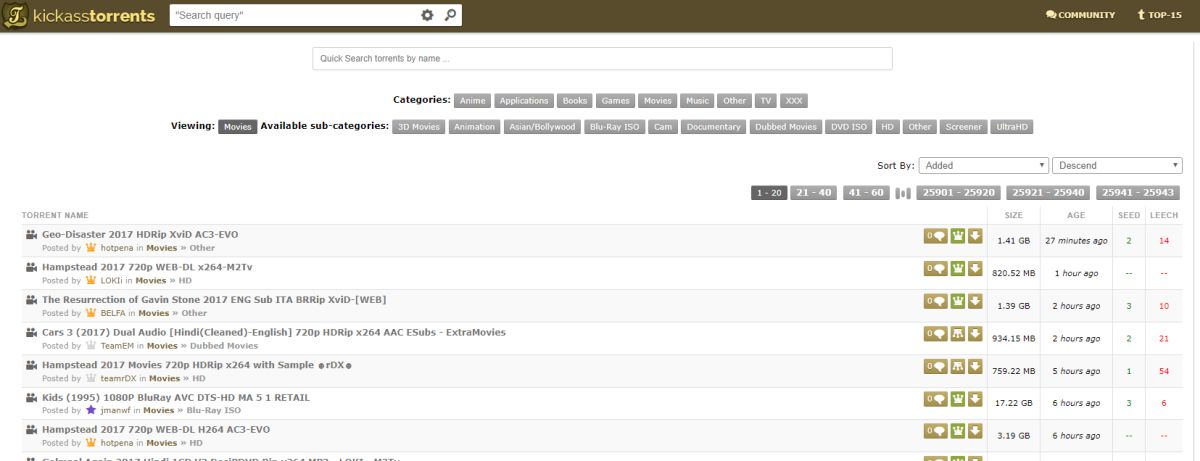Screen dimensions: 1200x461
Task: Select the Anime category
Action: (472, 100)
